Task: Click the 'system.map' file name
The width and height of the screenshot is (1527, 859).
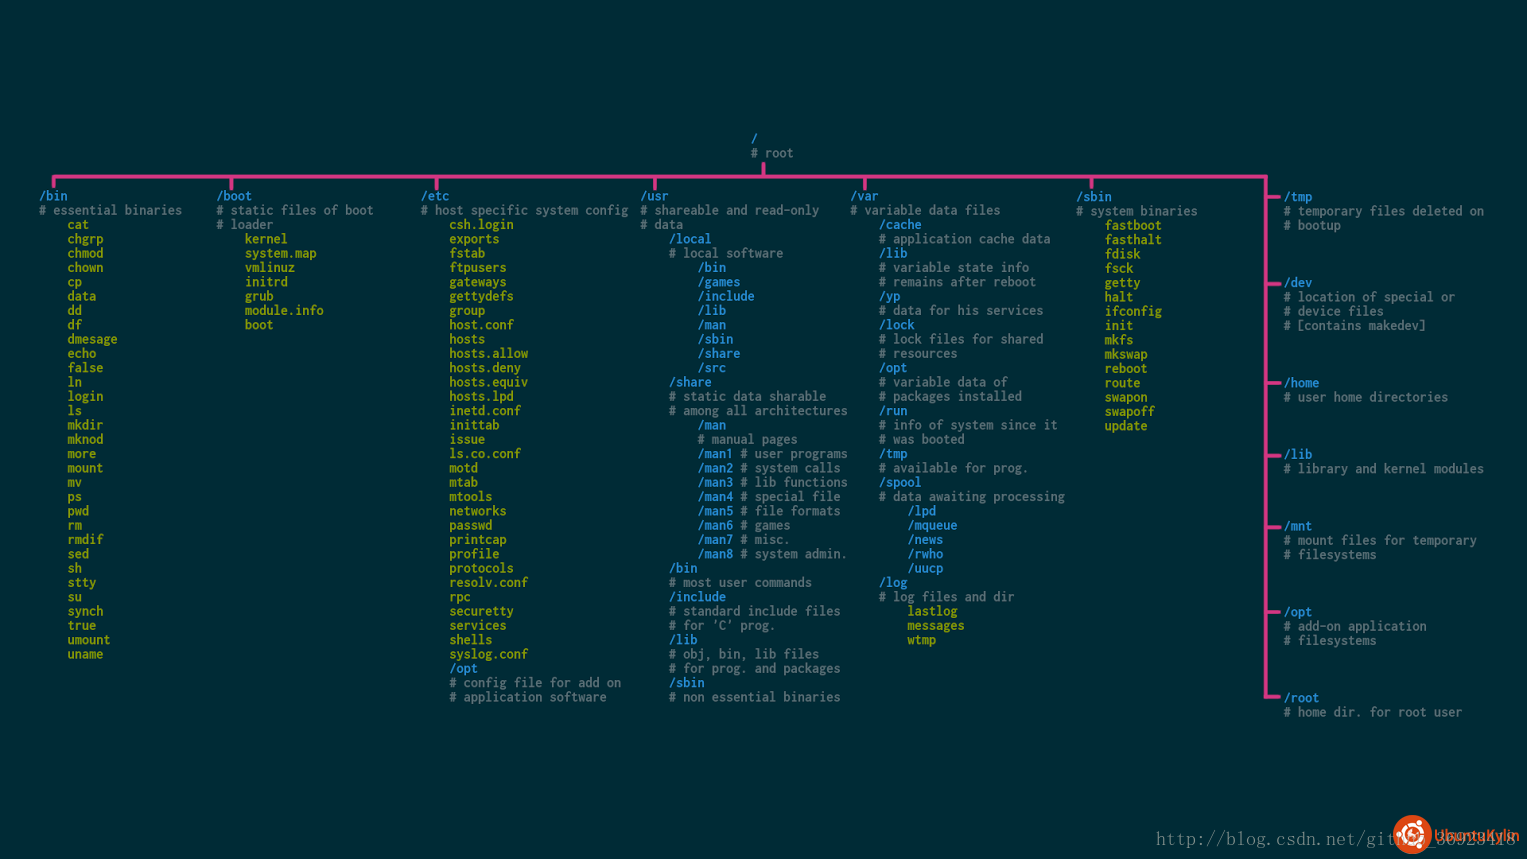Action: 280,253
